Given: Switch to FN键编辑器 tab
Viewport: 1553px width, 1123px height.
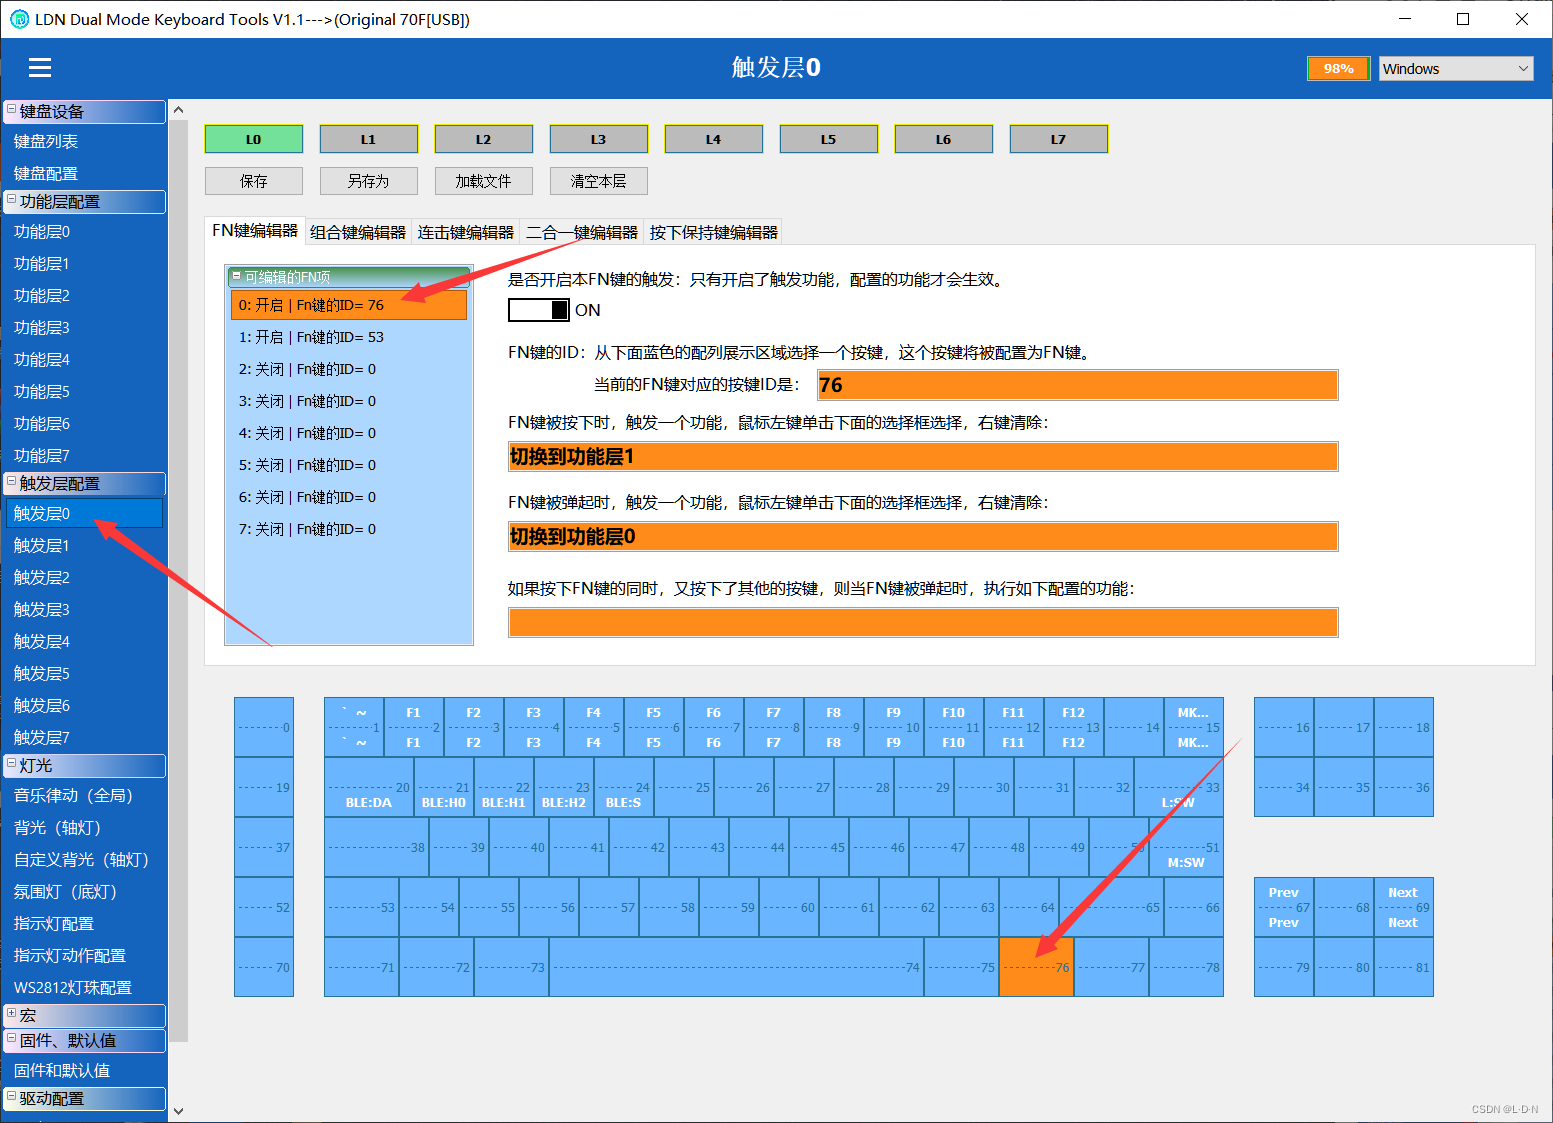Looking at the screenshot, I should point(255,231).
